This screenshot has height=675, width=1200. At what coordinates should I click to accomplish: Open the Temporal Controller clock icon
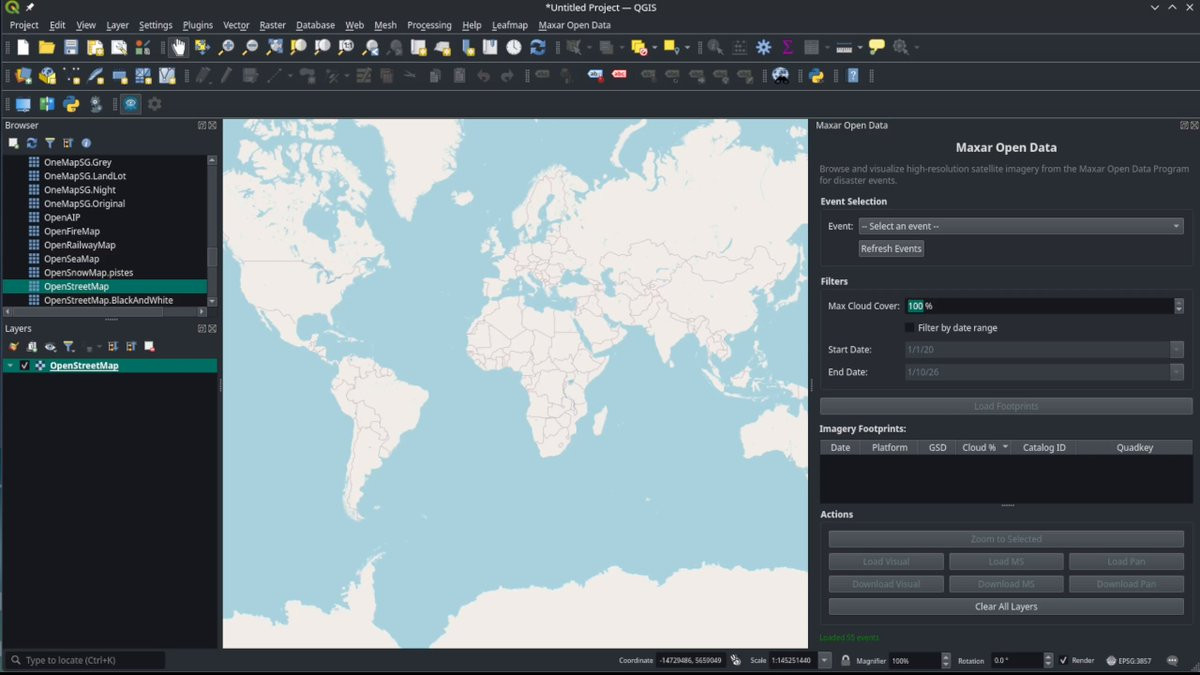click(514, 47)
